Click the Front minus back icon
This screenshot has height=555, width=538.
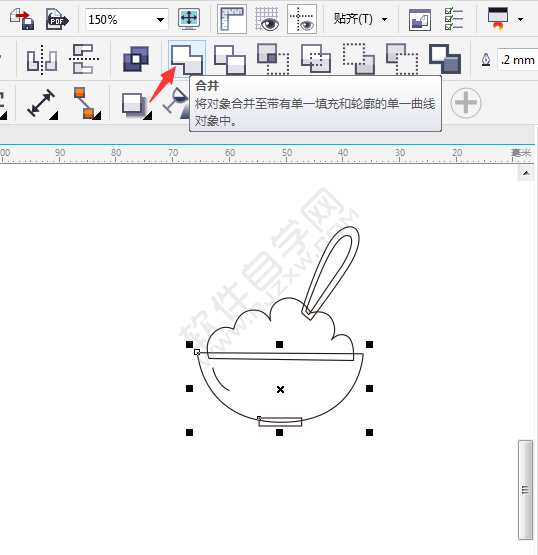click(359, 59)
